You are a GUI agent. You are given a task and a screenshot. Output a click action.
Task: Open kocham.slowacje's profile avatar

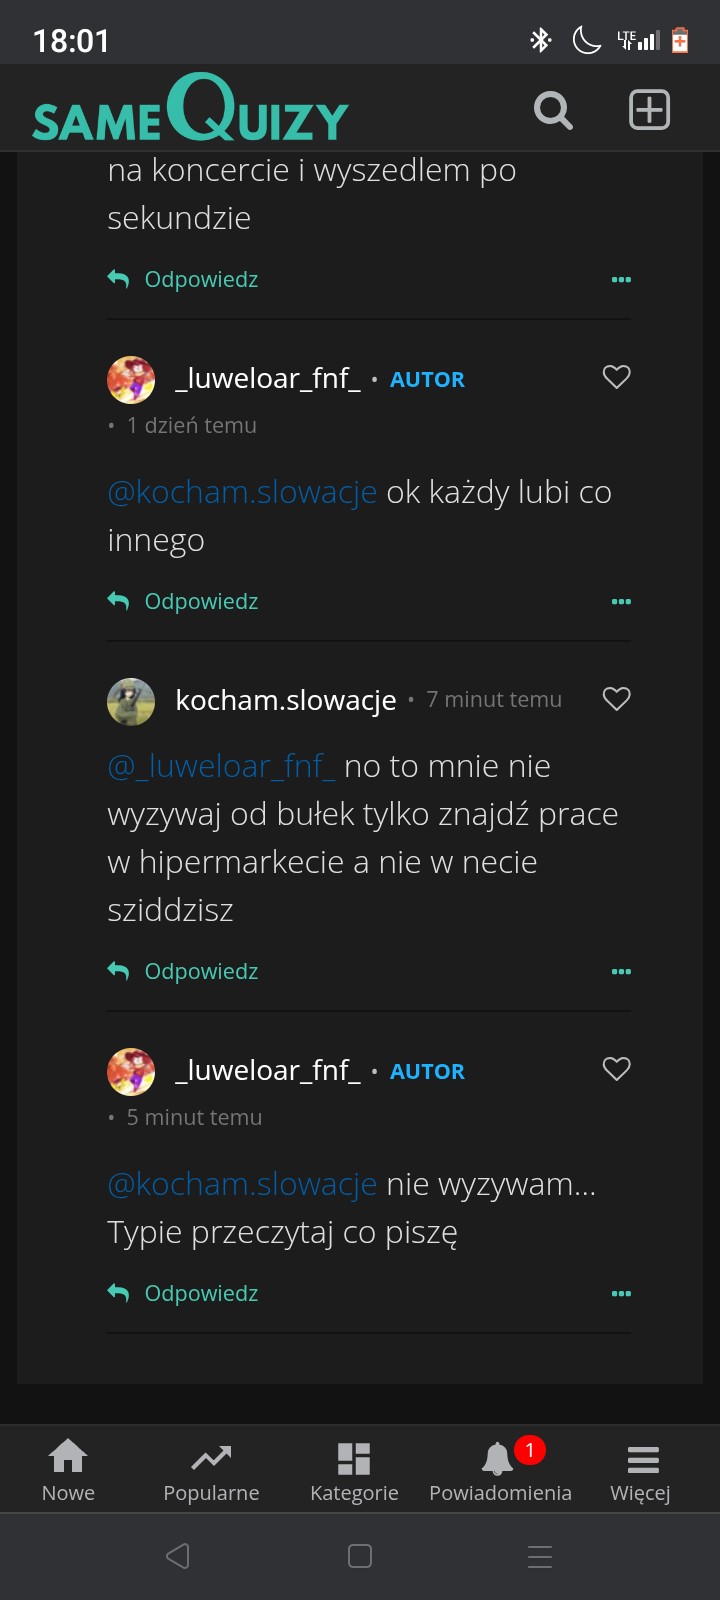coord(131,701)
